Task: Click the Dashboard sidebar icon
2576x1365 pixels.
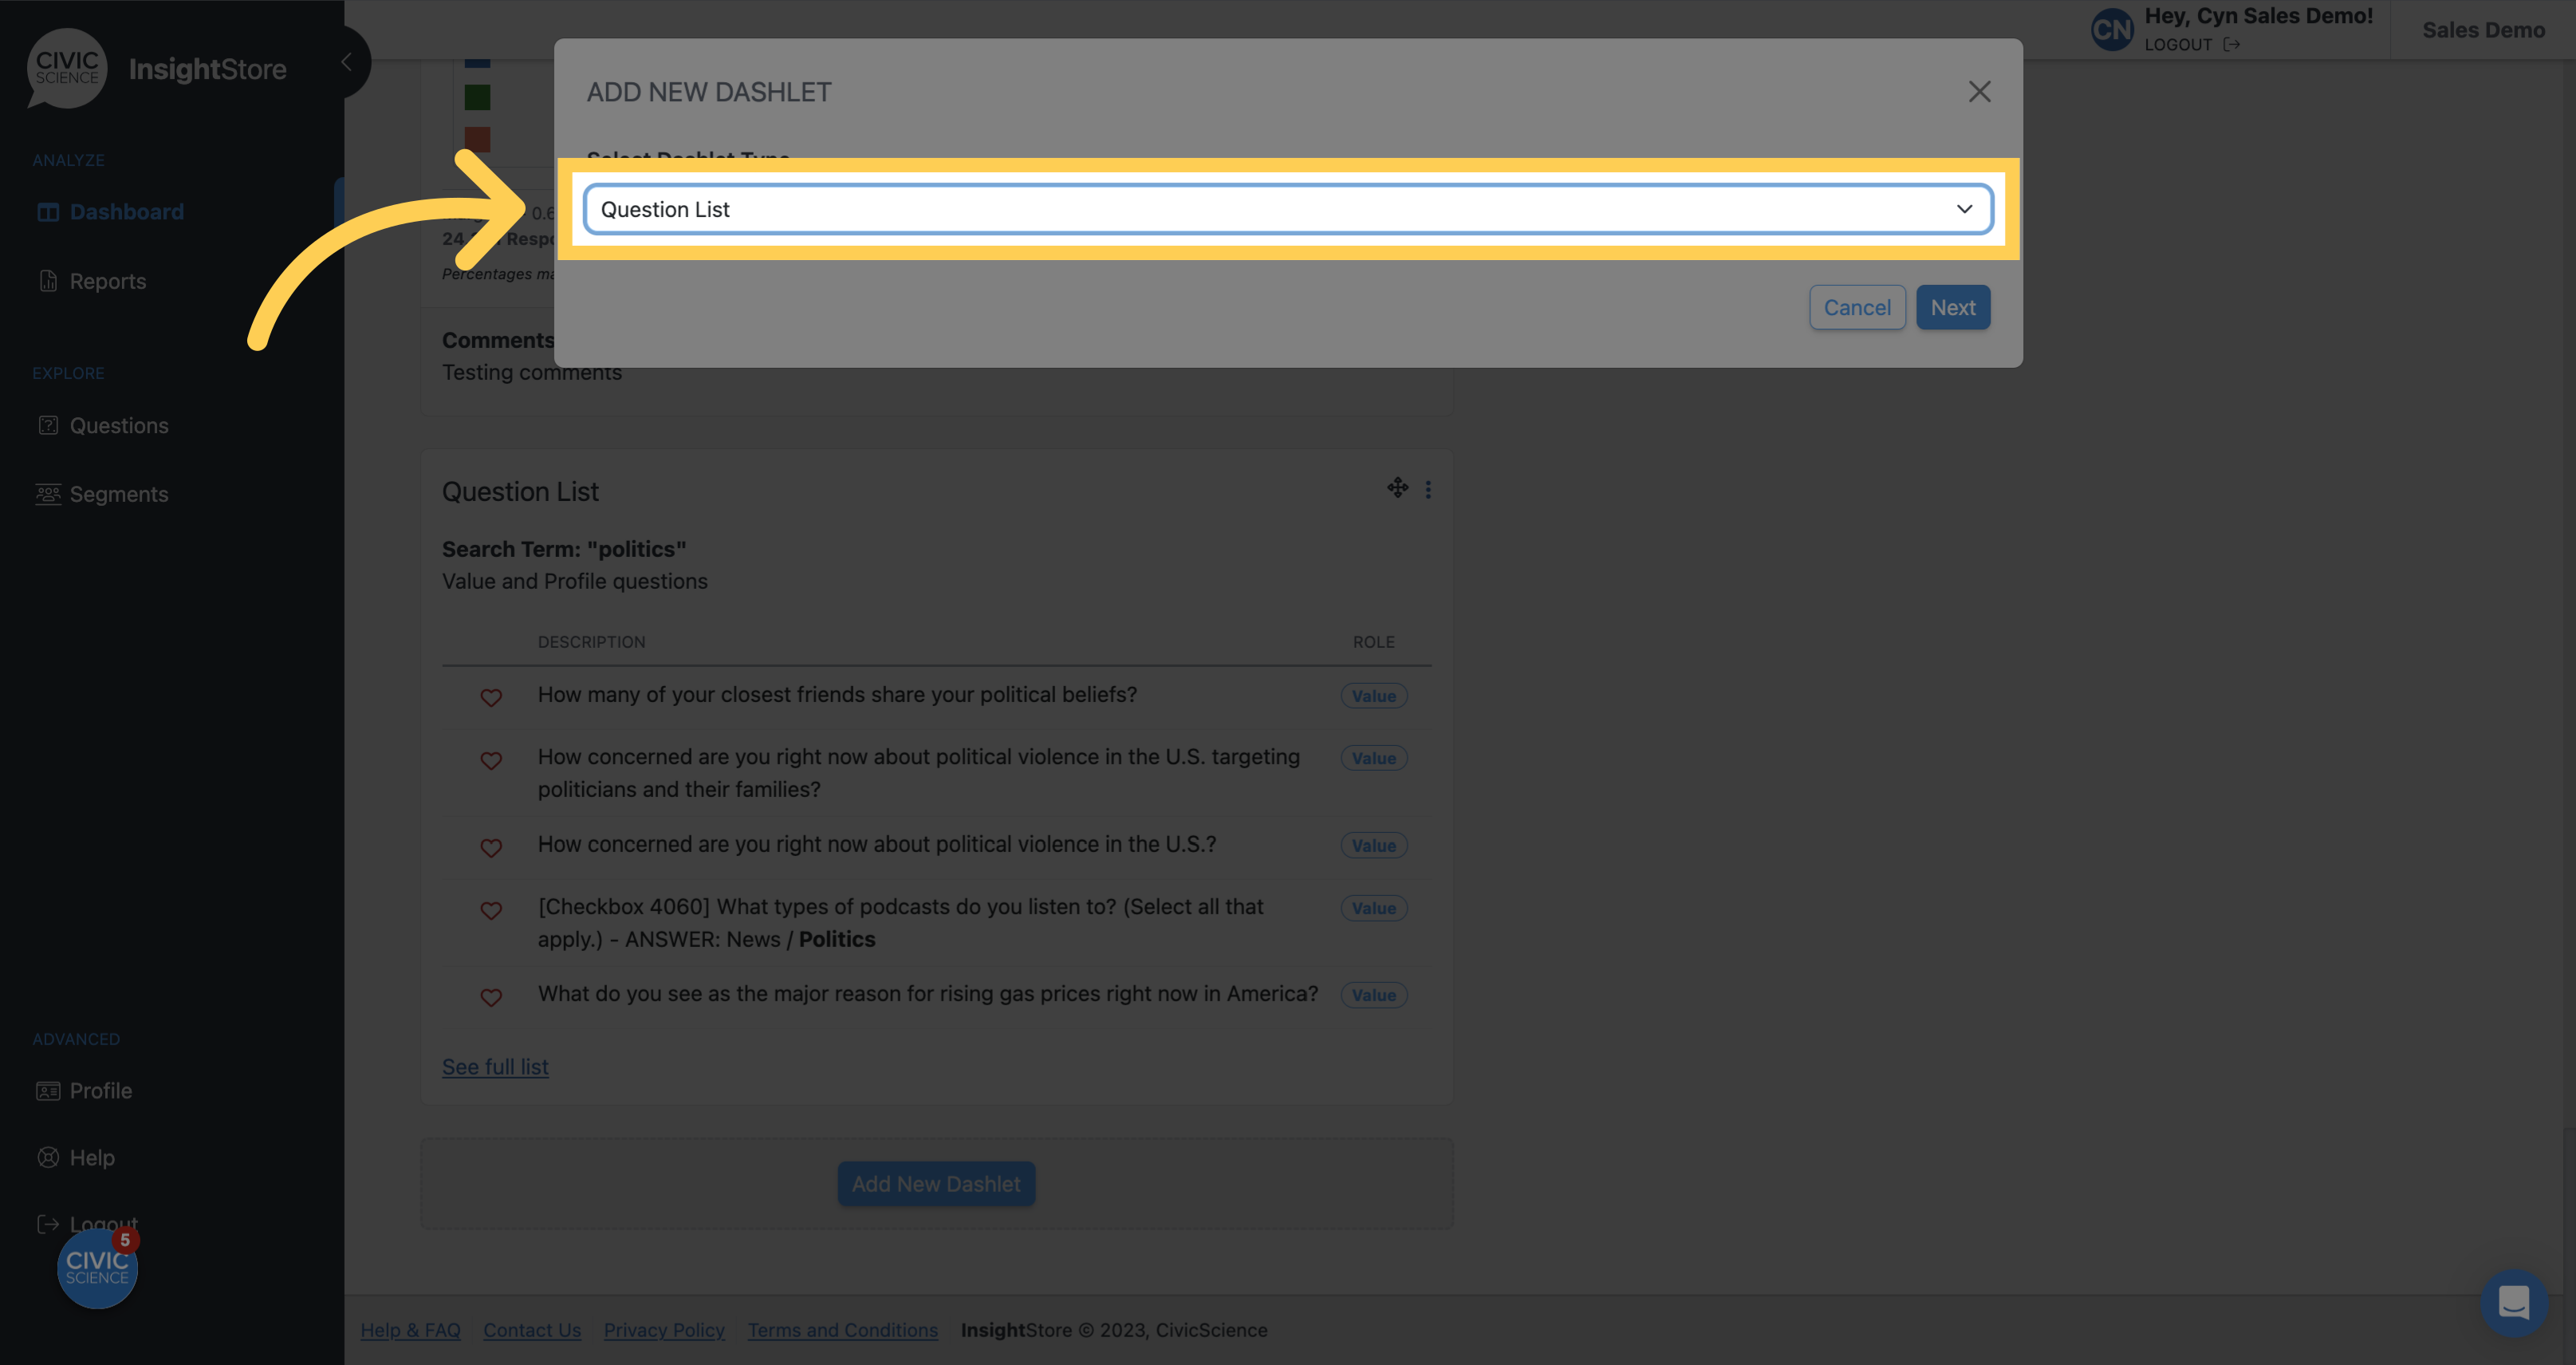Action: pyautogui.click(x=48, y=211)
